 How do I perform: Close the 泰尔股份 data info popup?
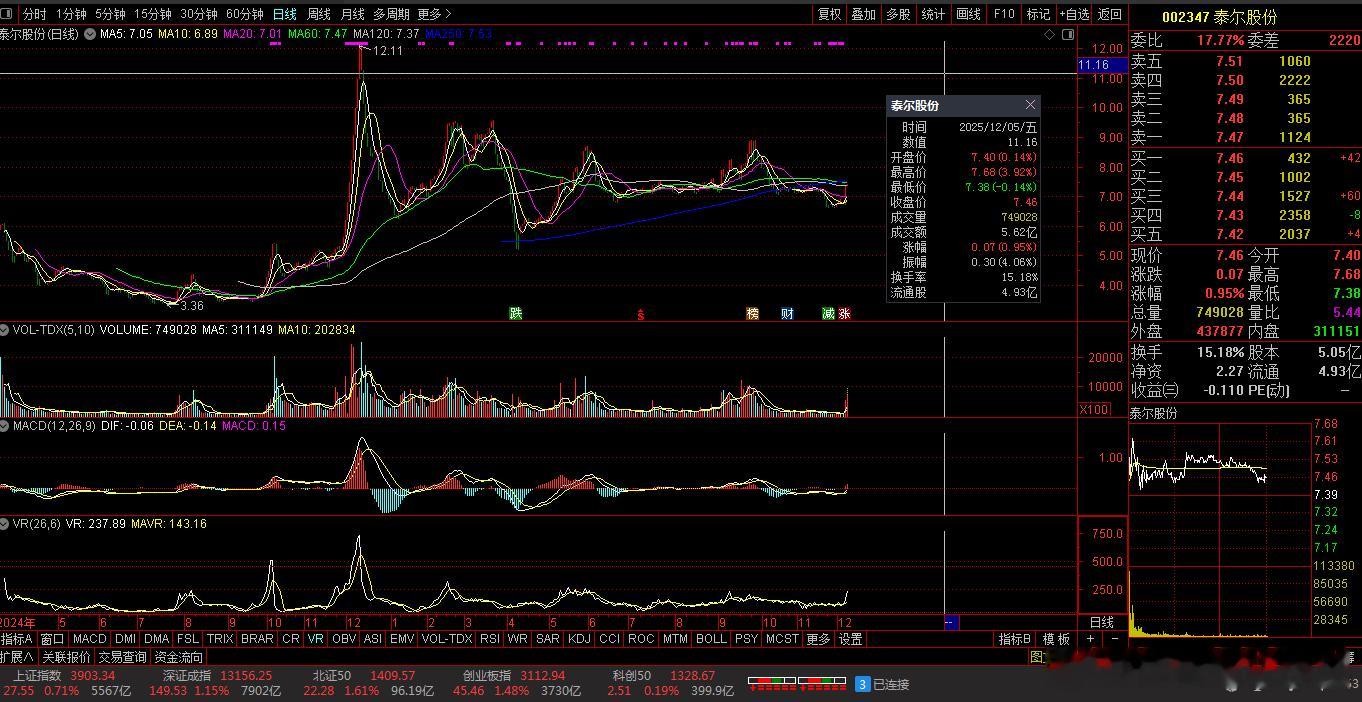(1030, 105)
